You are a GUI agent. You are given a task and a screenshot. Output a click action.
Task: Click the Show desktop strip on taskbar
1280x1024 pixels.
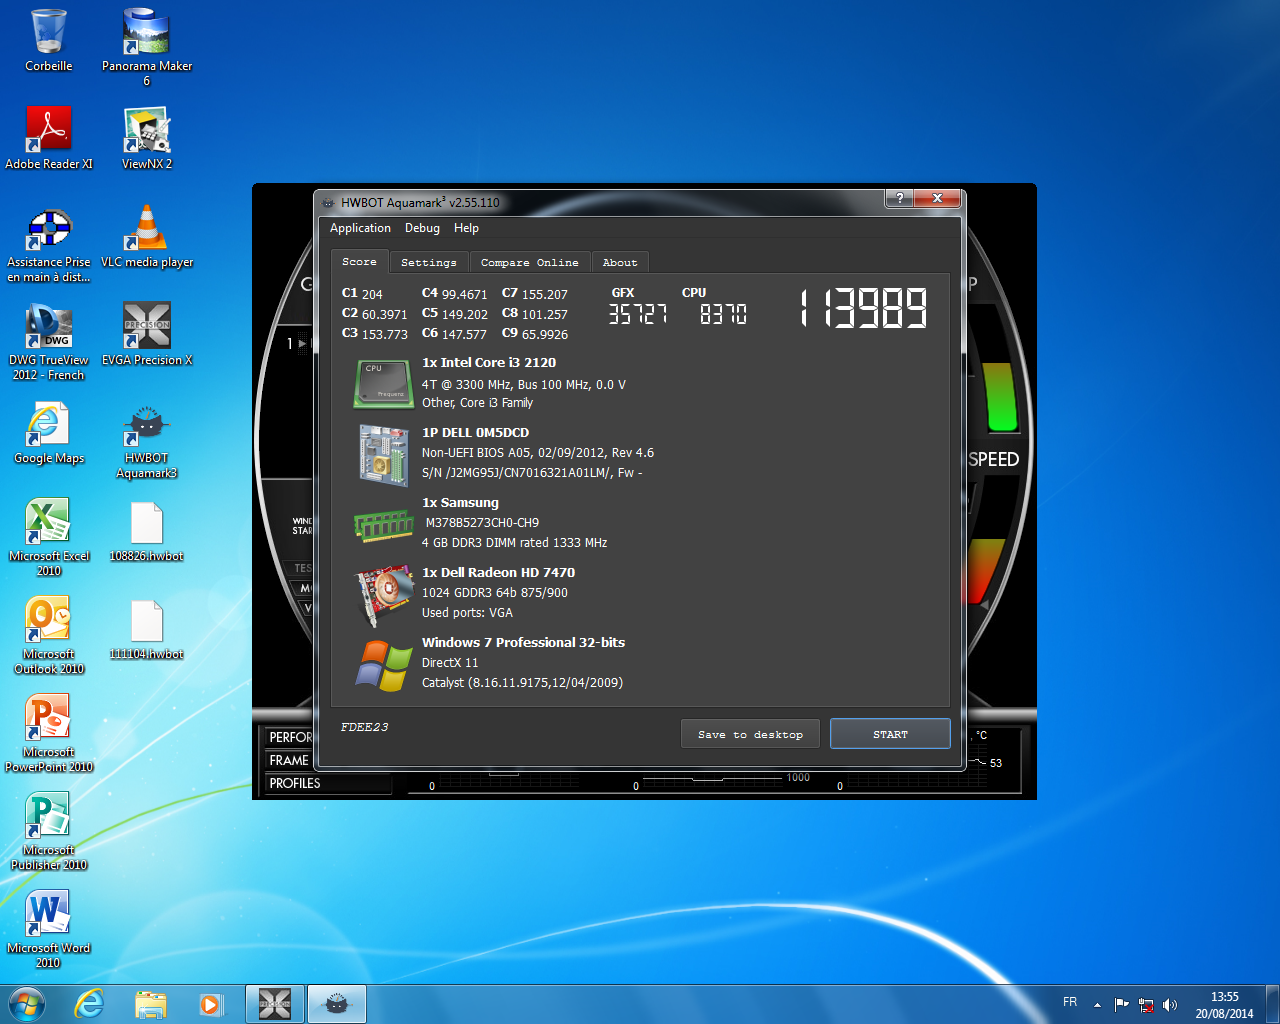(1272, 1004)
